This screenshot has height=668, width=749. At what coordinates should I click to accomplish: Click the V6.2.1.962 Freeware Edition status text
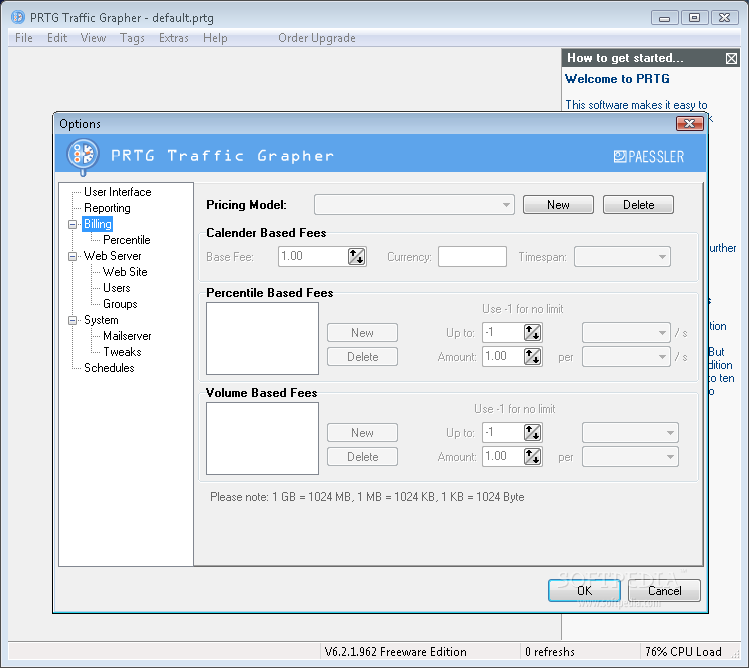(x=395, y=652)
